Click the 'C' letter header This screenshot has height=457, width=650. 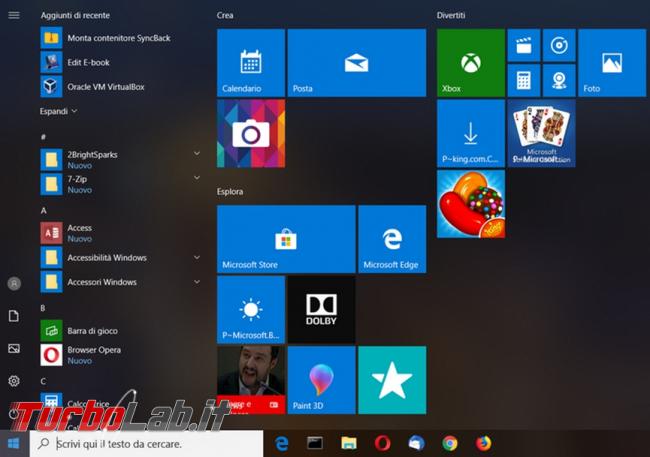coord(43,381)
